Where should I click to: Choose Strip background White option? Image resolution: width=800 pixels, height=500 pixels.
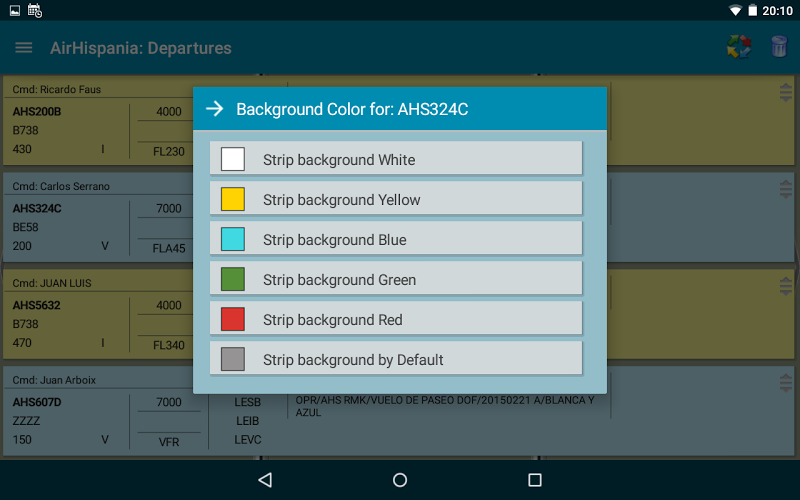coord(396,158)
